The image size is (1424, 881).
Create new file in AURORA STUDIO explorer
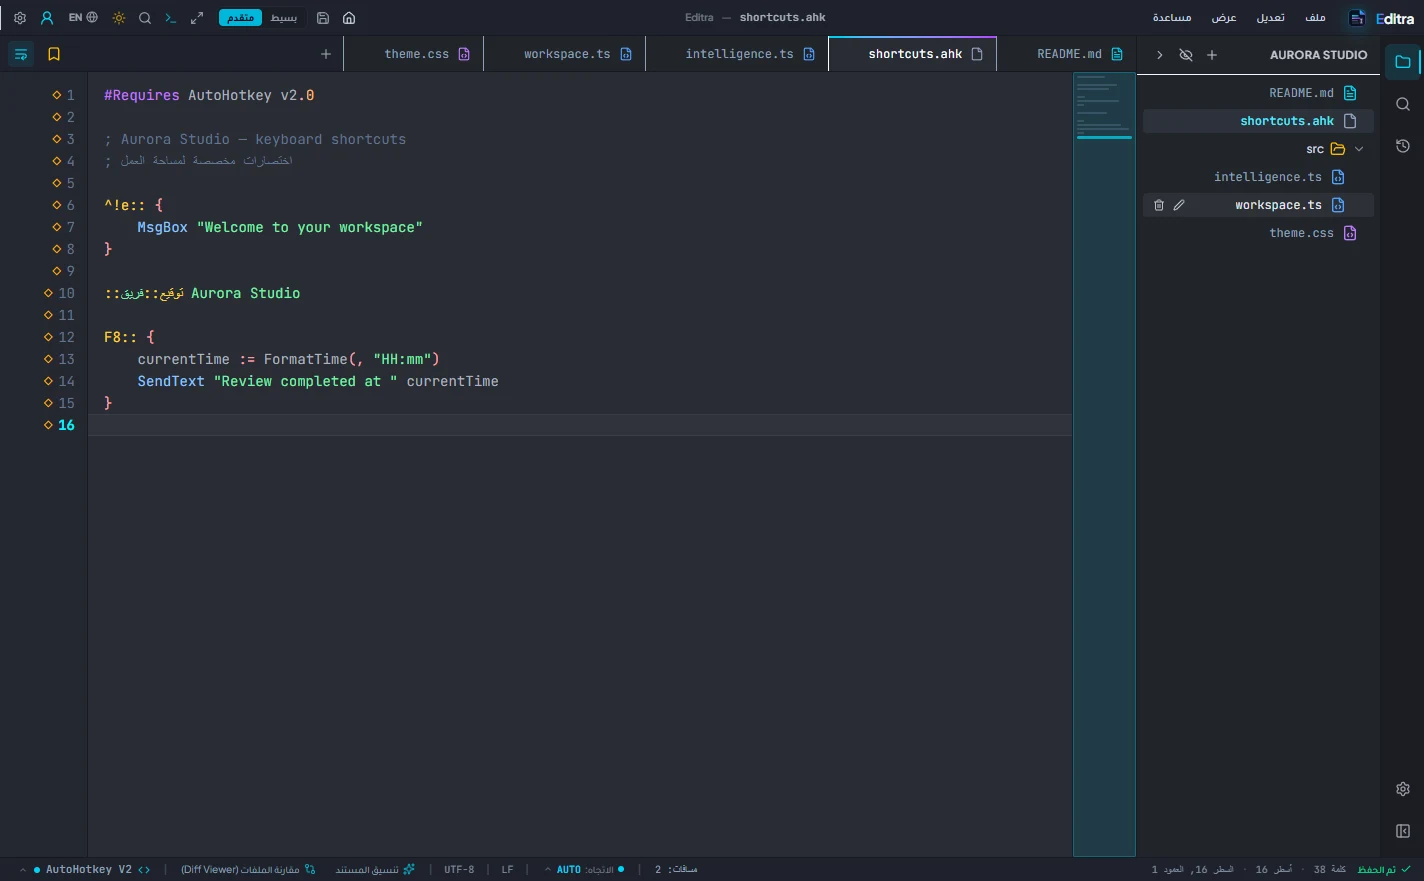[1212, 55]
